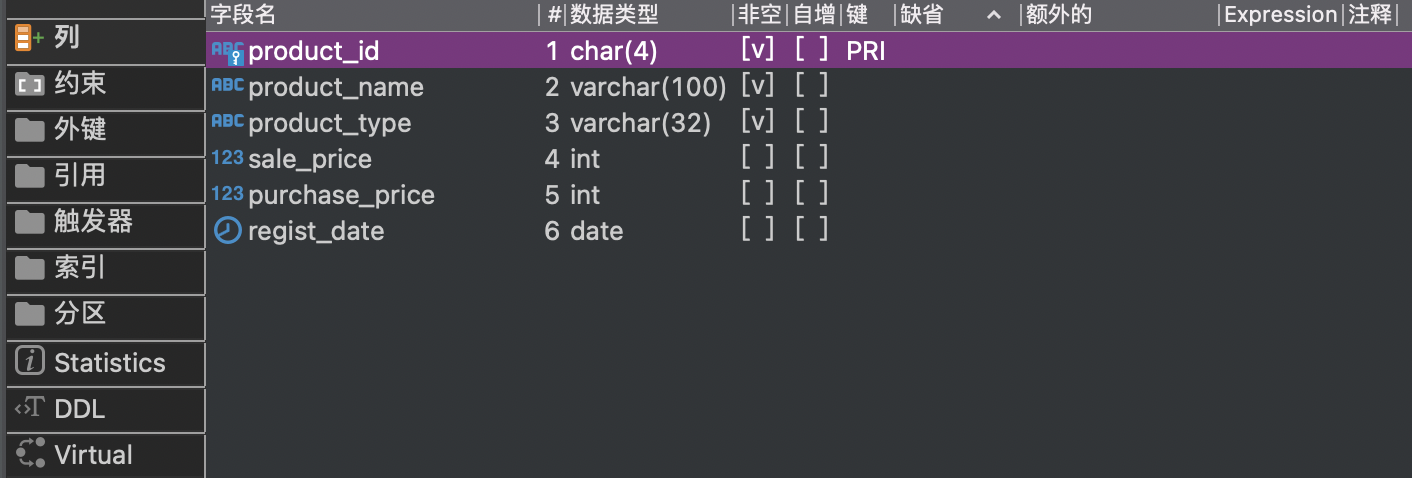Click the clock icon beside regist_date

[x=228, y=231]
